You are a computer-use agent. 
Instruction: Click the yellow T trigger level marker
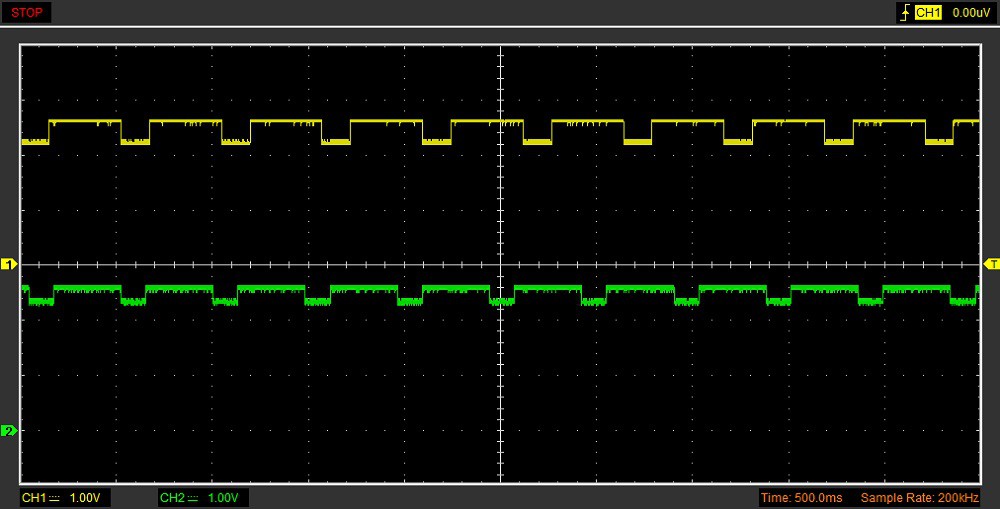click(991, 264)
